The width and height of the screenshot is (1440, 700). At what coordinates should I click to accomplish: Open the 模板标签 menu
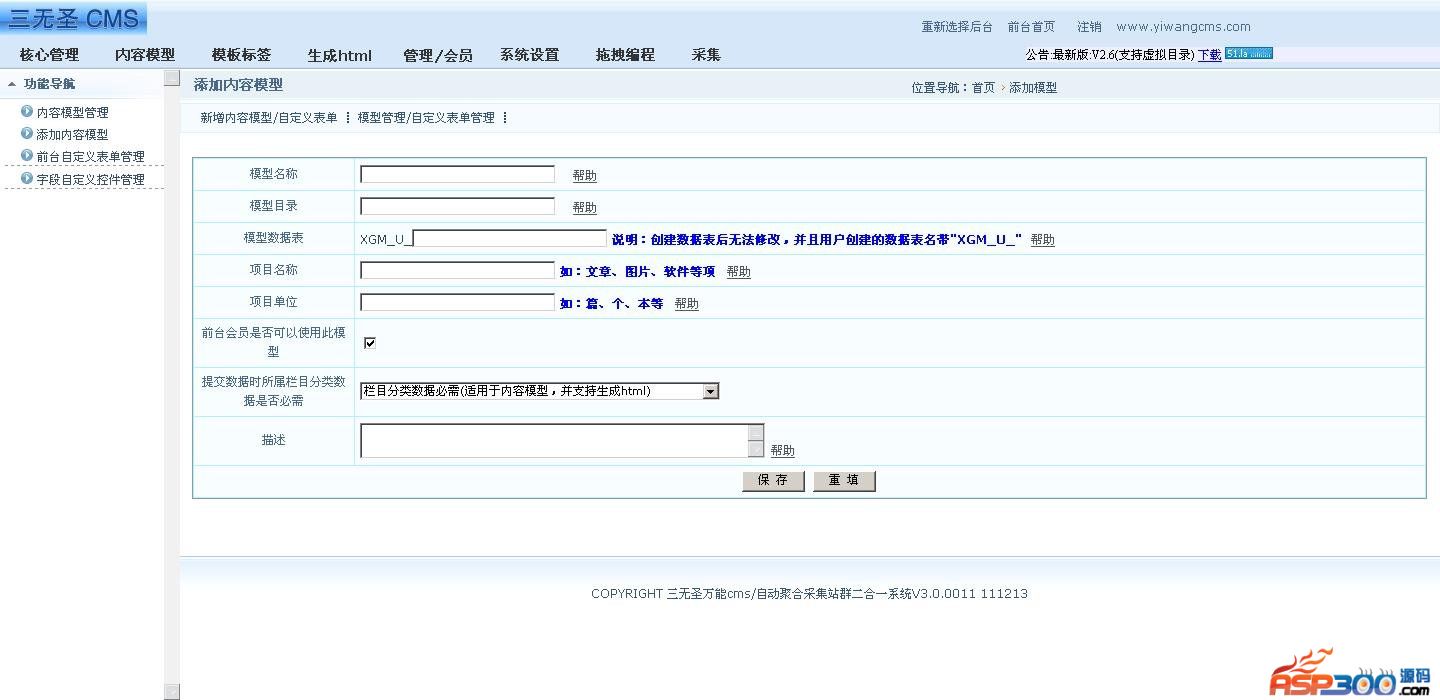point(241,55)
